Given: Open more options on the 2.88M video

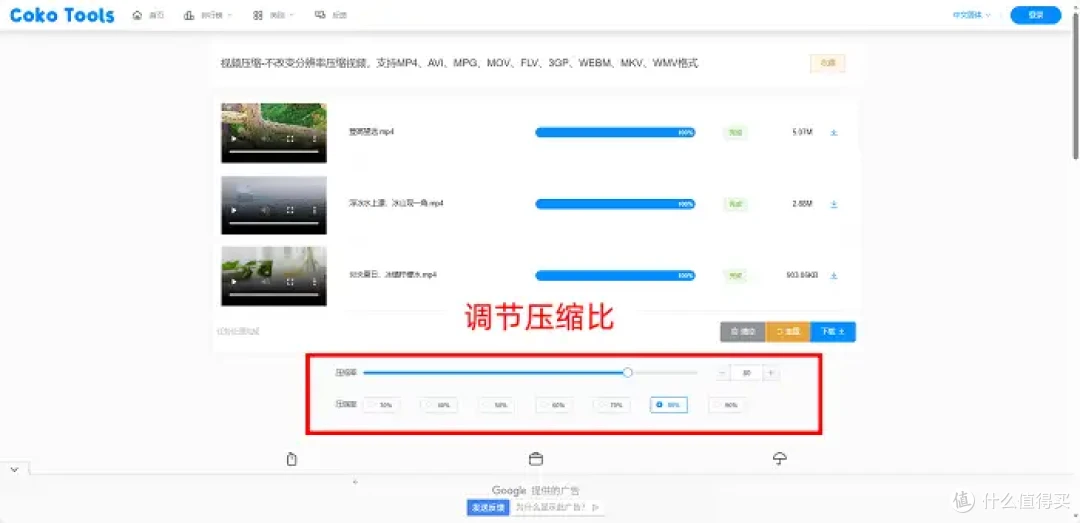Looking at the screenshot, I should 315,210.
